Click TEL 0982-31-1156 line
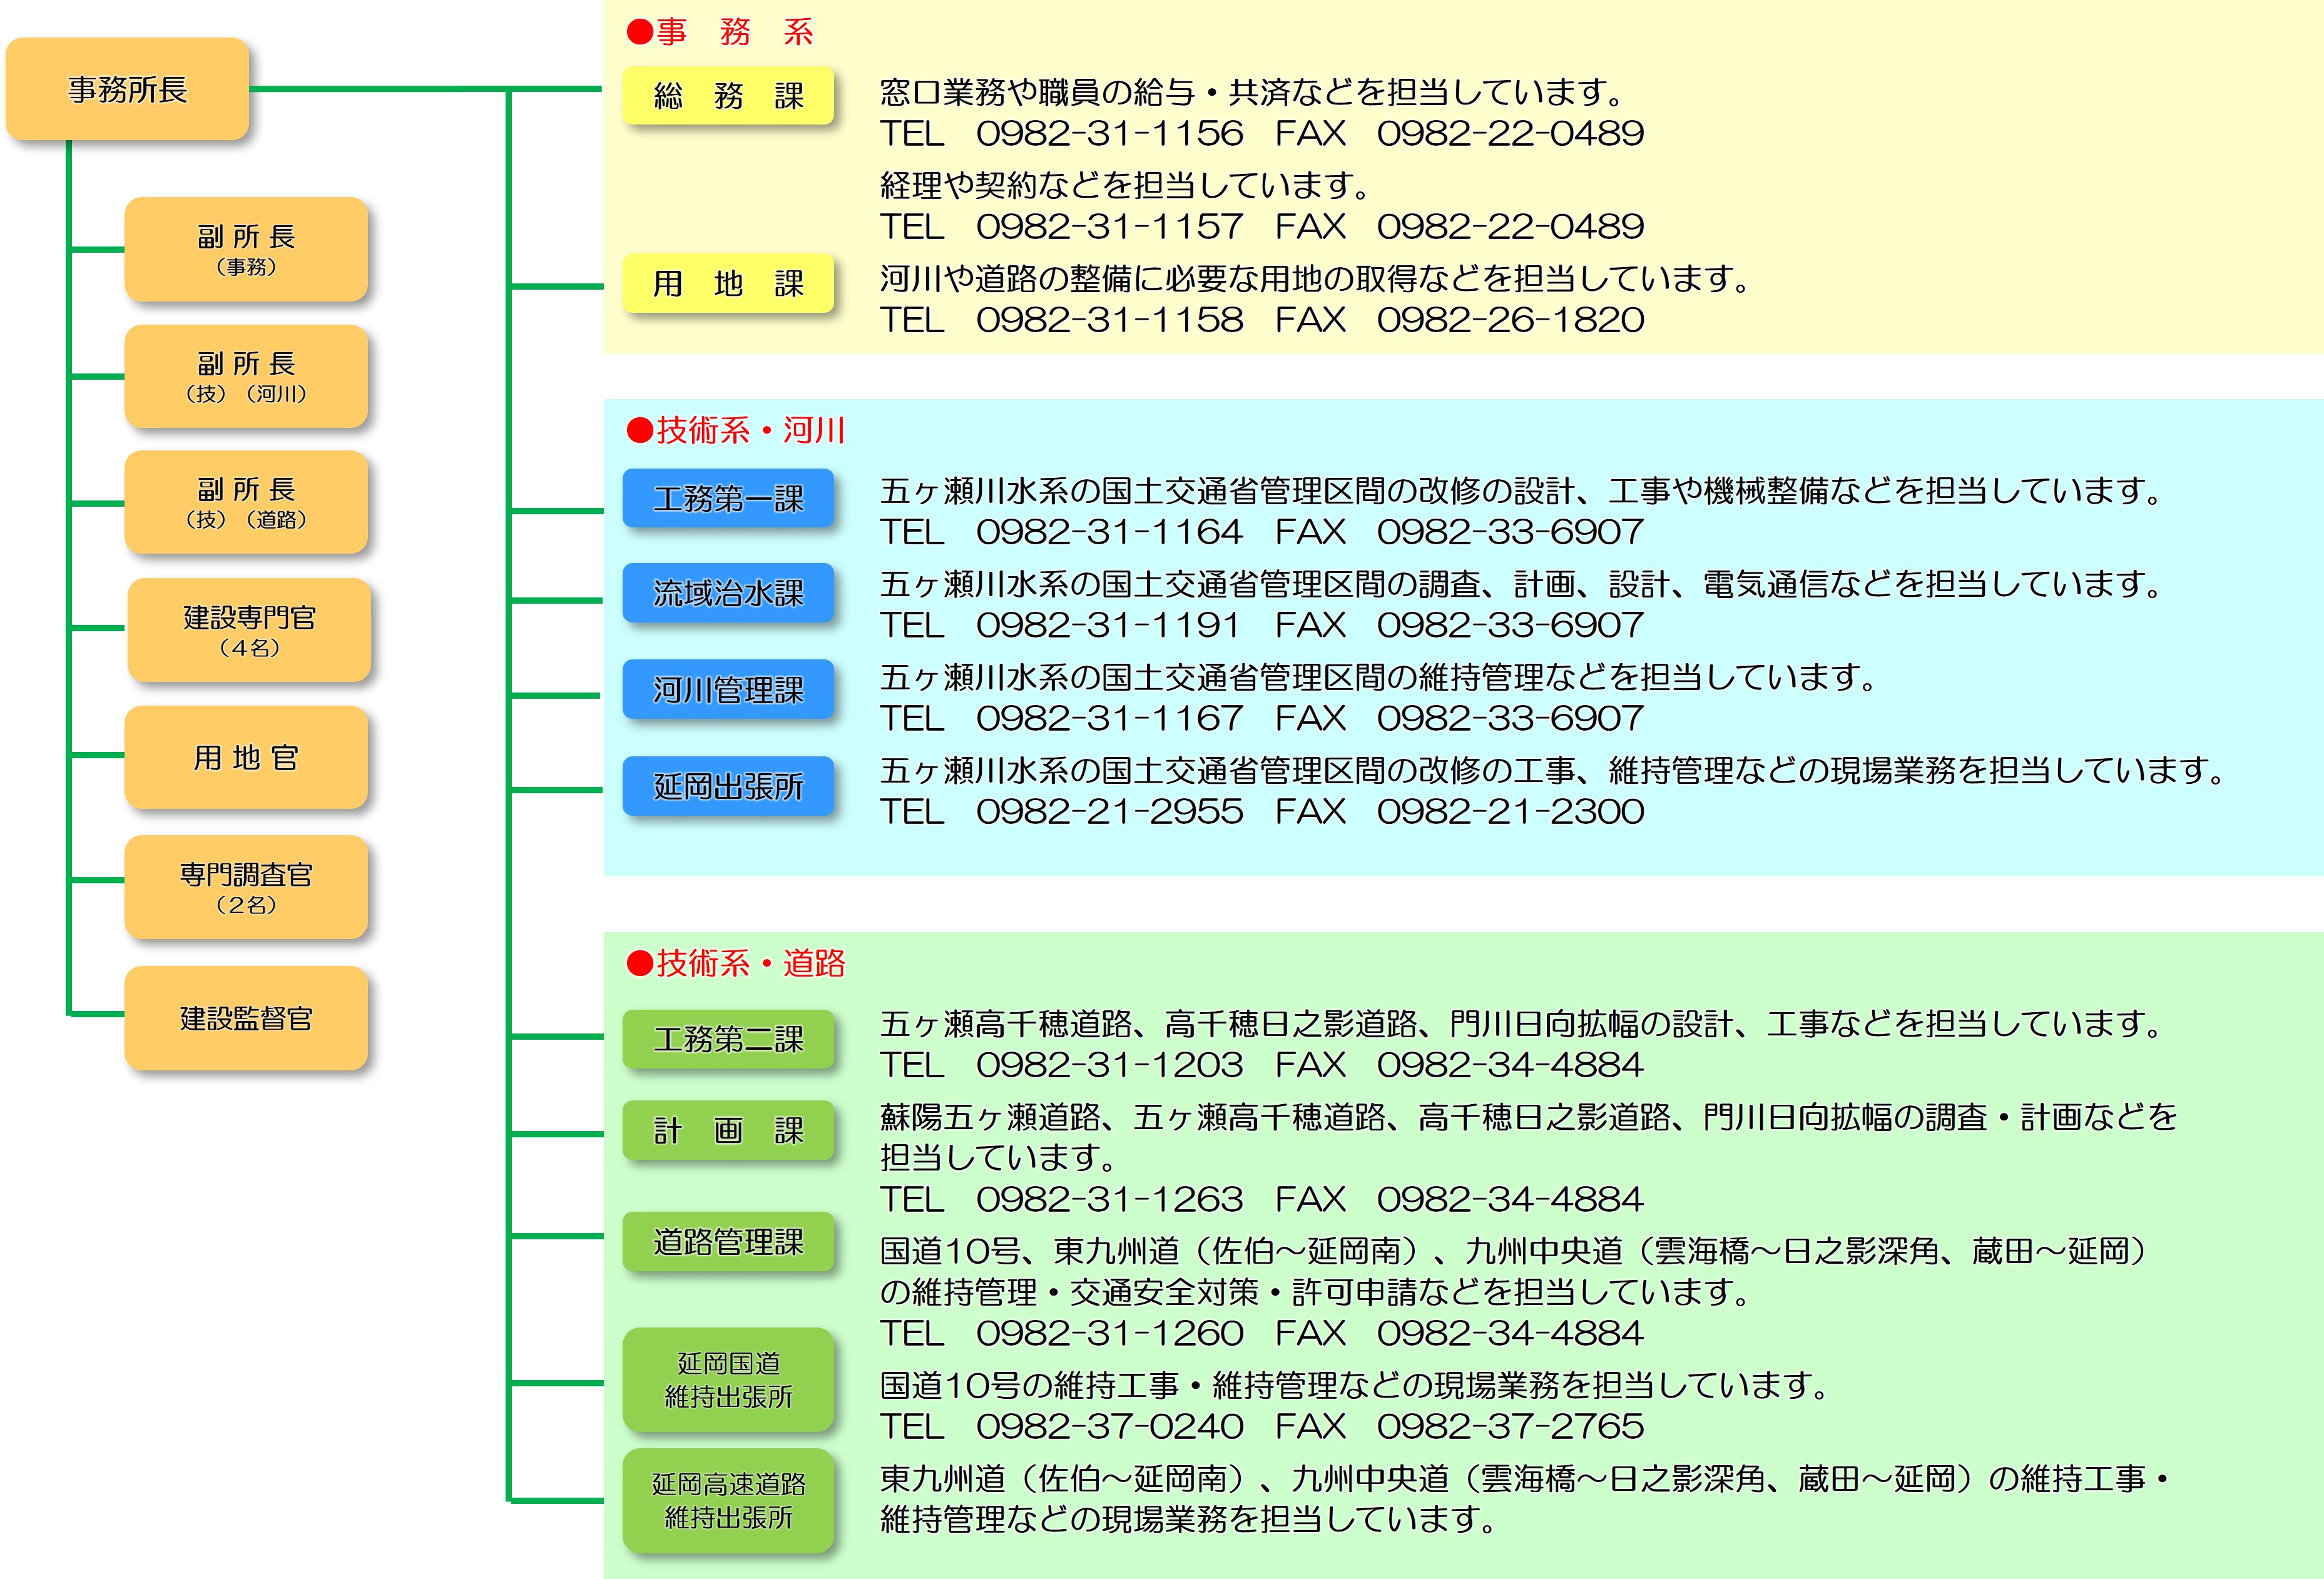The height and width of the screenshot is (1579, 2324). (x=1262, y=133)
